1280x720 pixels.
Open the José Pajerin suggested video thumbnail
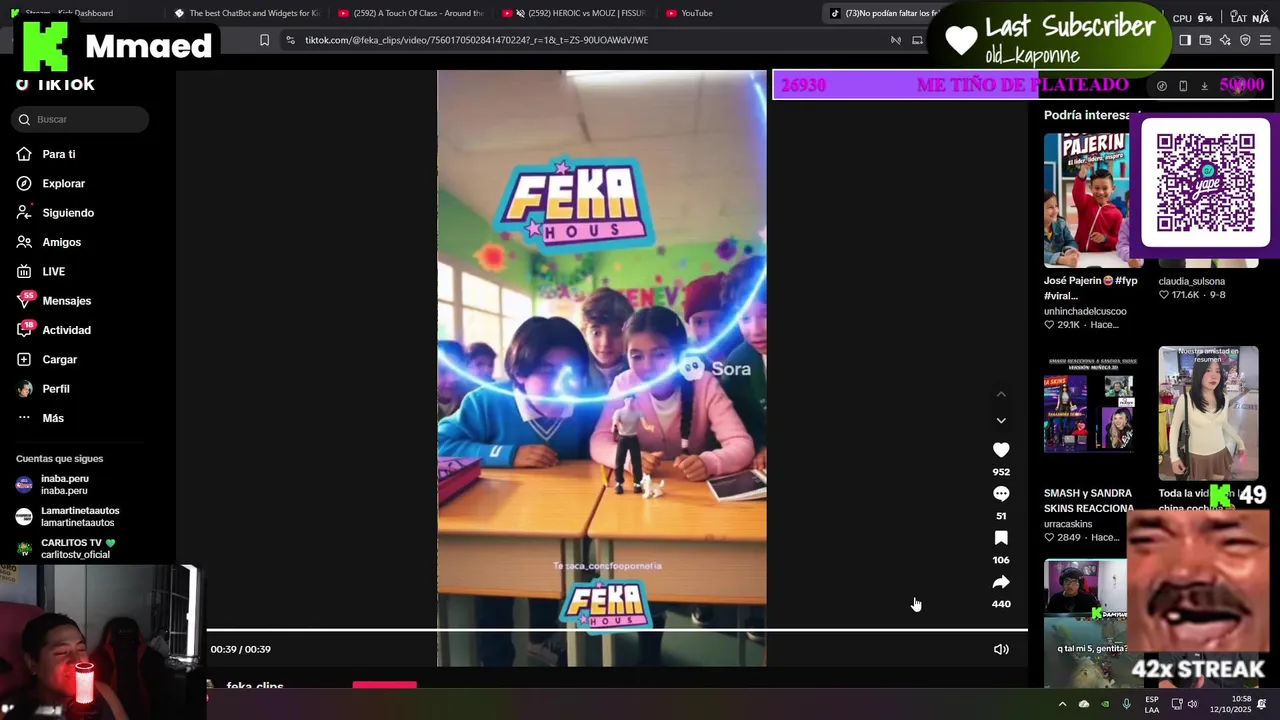(x=1092, y=200)
